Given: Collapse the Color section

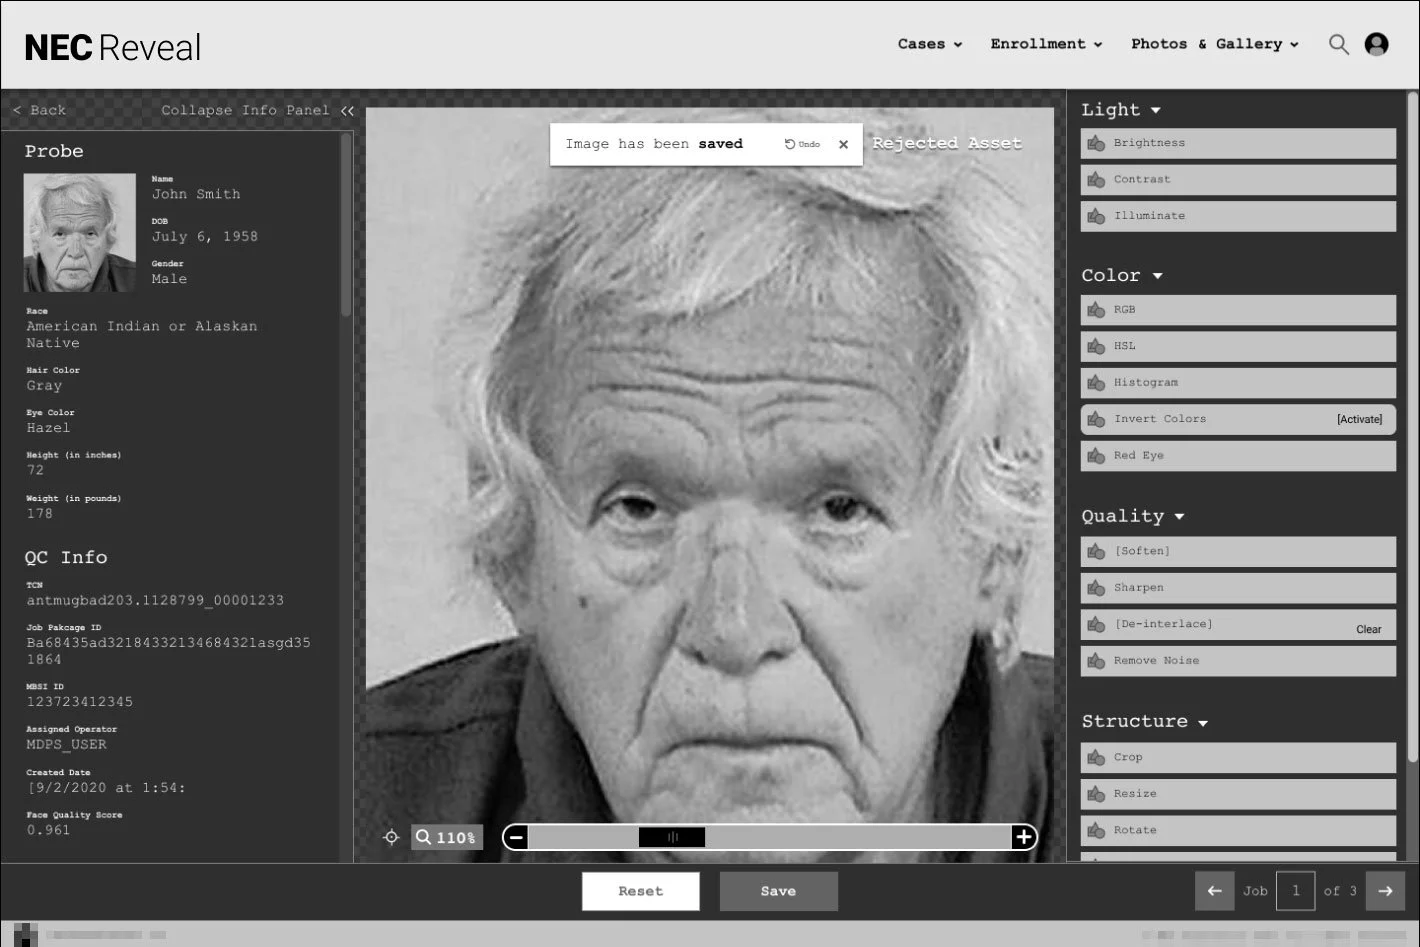Looking at the screenshot, I should (1157, 276).
